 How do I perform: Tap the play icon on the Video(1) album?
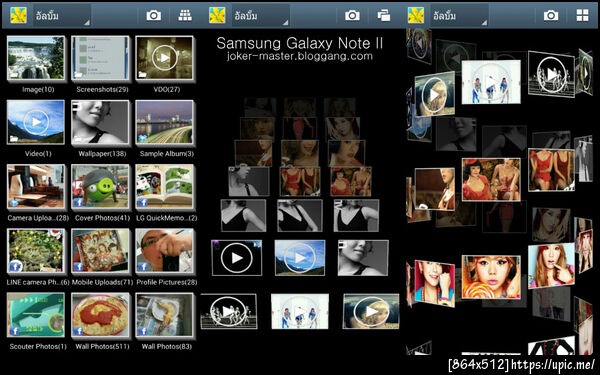[x=36, y=122]
